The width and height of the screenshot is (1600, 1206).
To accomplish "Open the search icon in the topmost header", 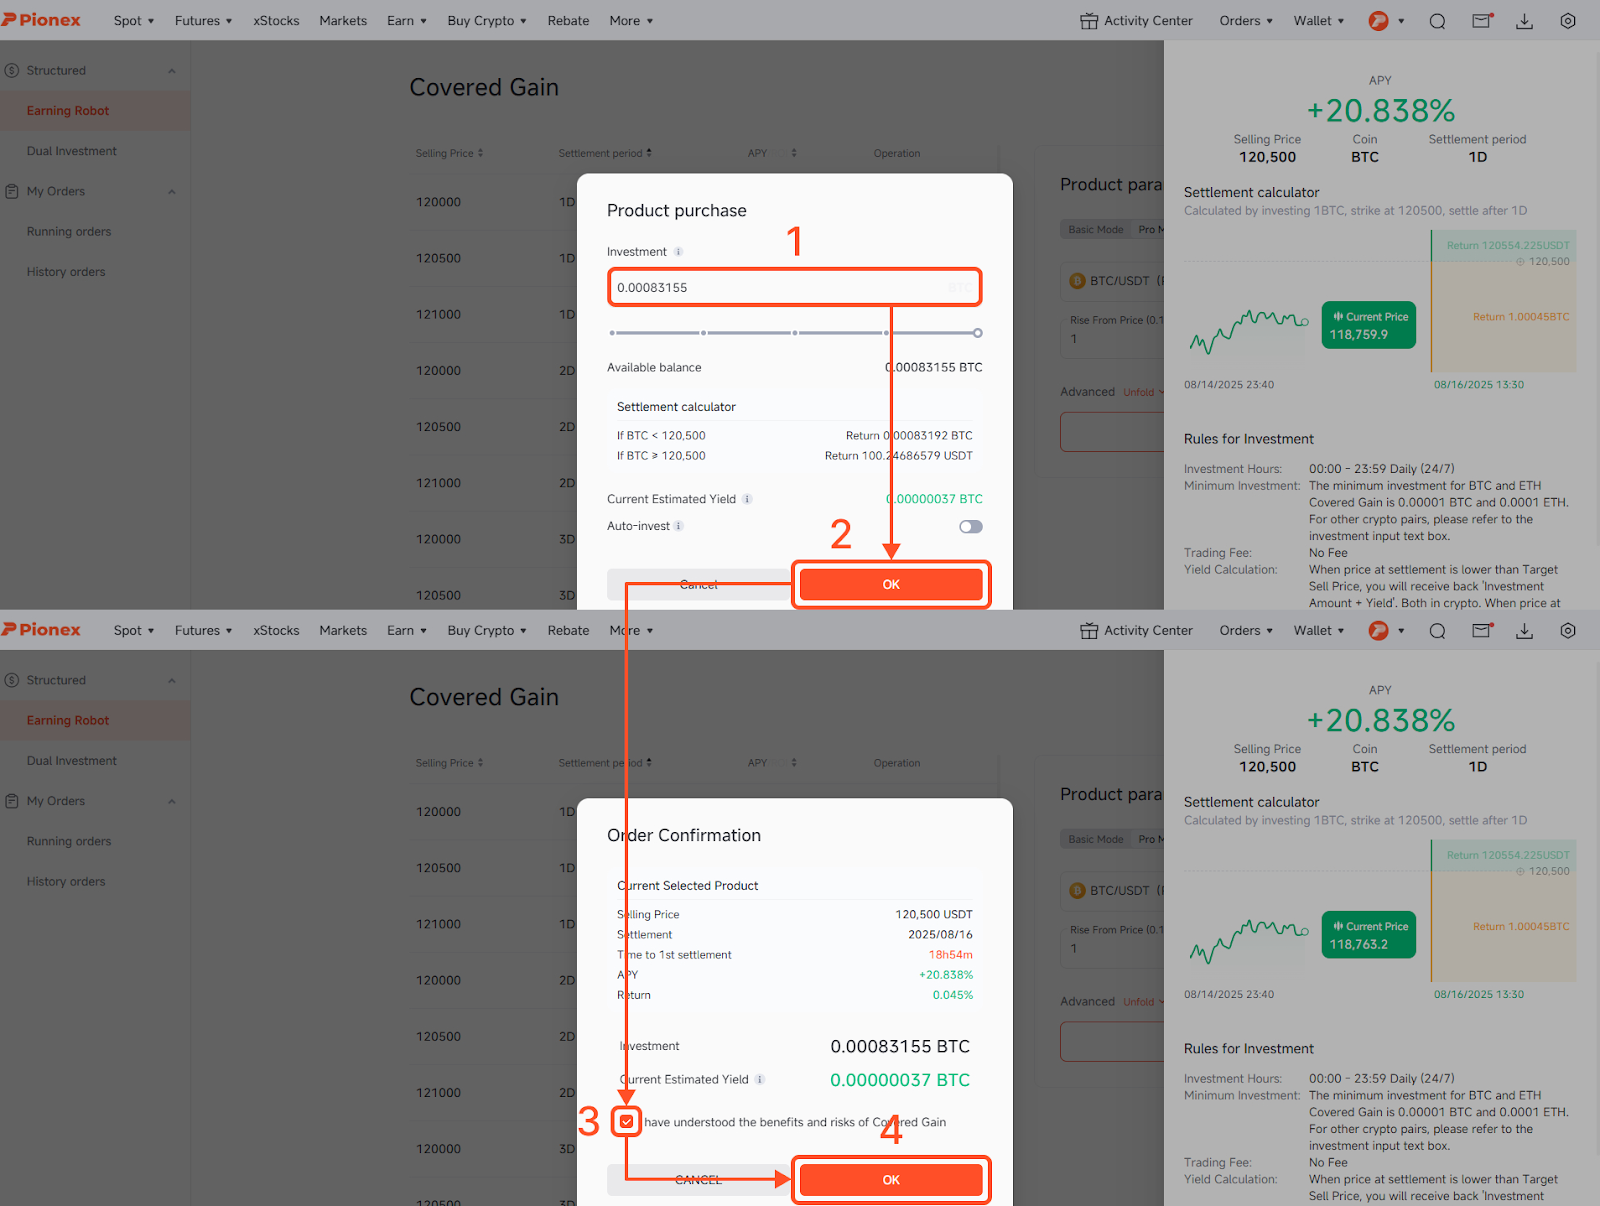I will point(1437,21).
